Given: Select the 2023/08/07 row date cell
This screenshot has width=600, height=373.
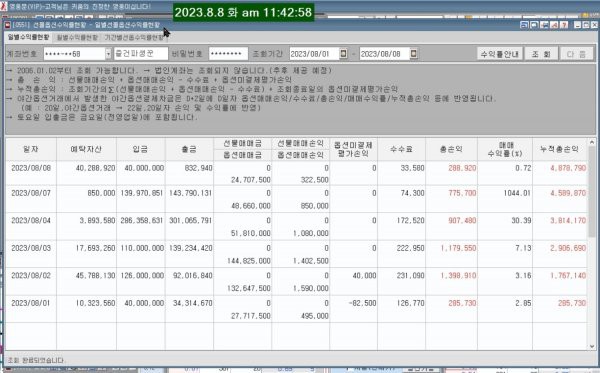Looking at the screenshot, I should coord(31,193).
